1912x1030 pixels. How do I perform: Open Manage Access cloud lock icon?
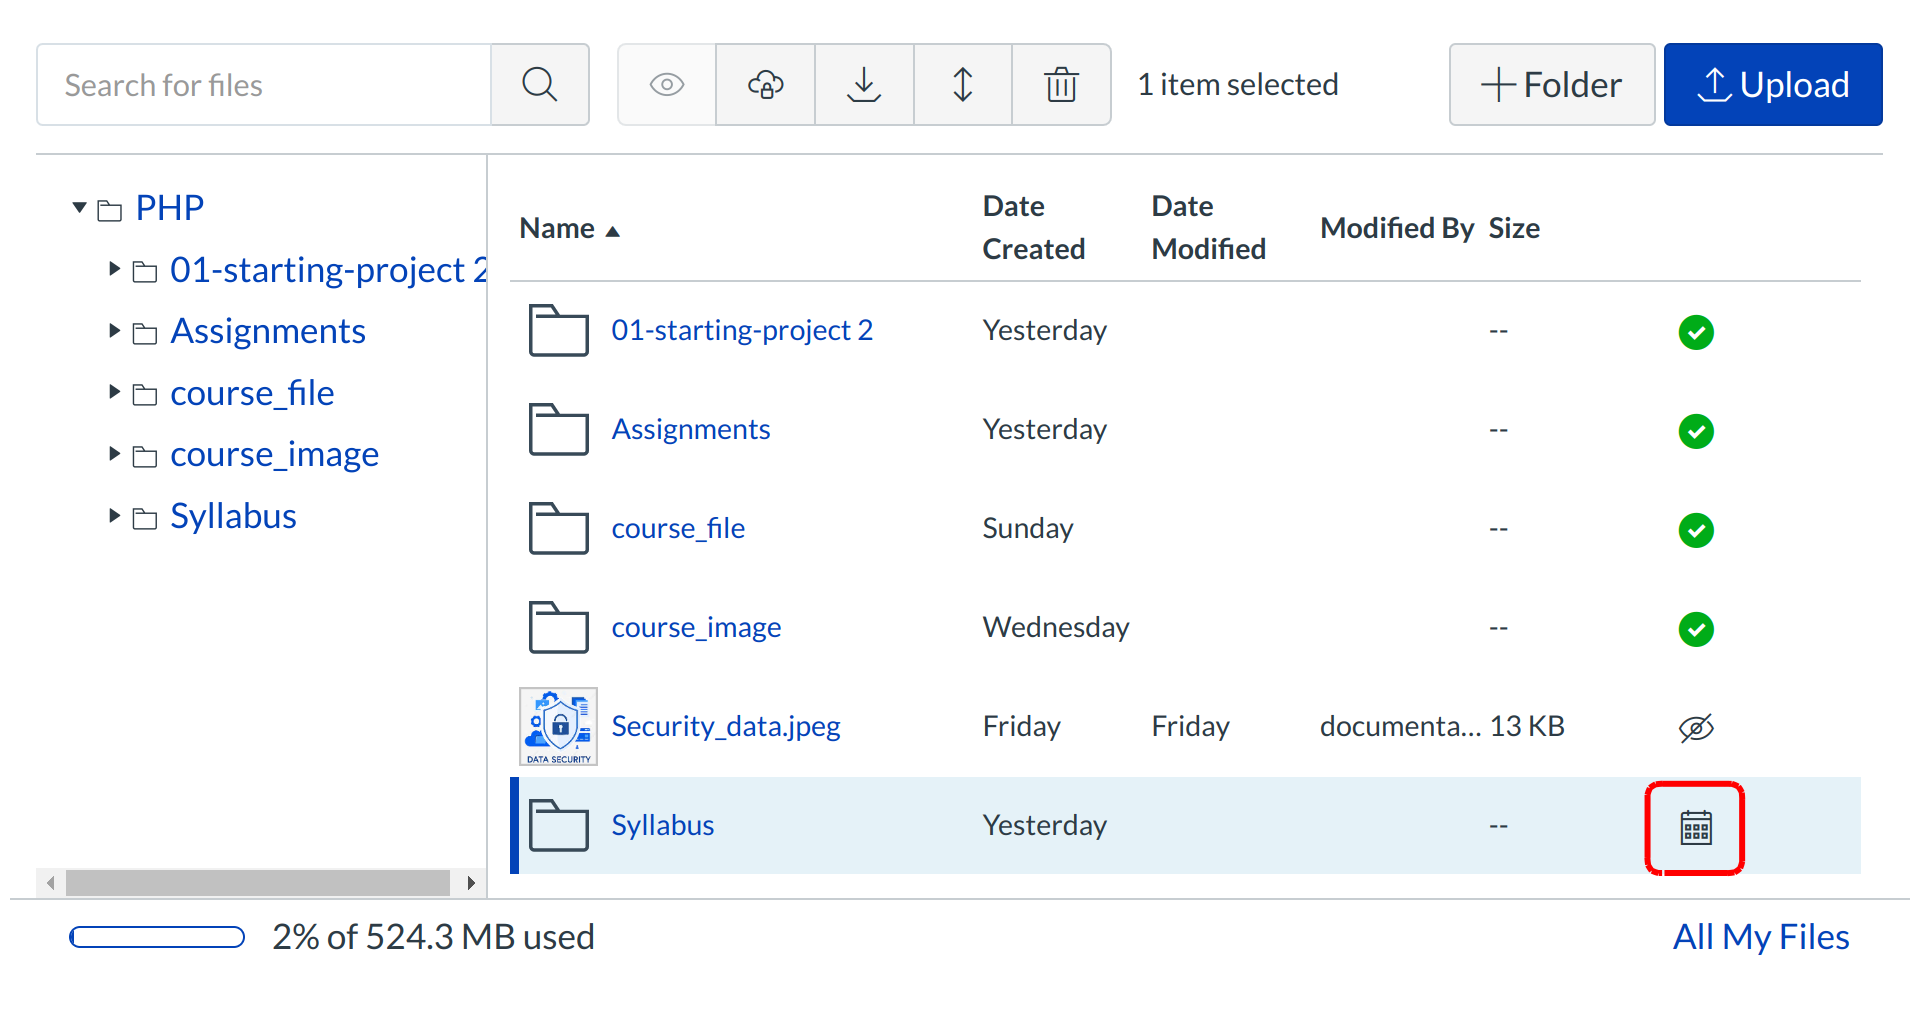tap(765, 85)
